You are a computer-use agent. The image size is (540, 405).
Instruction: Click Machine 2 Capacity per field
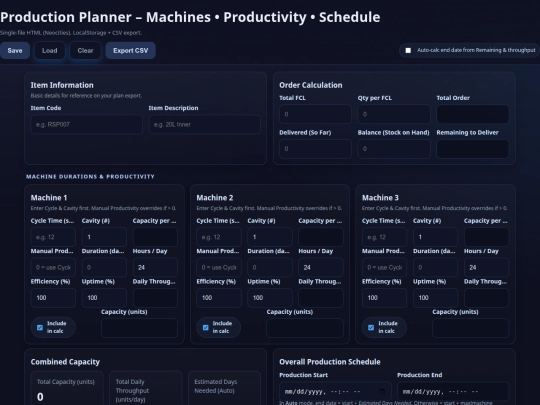[x=321, y=237]
